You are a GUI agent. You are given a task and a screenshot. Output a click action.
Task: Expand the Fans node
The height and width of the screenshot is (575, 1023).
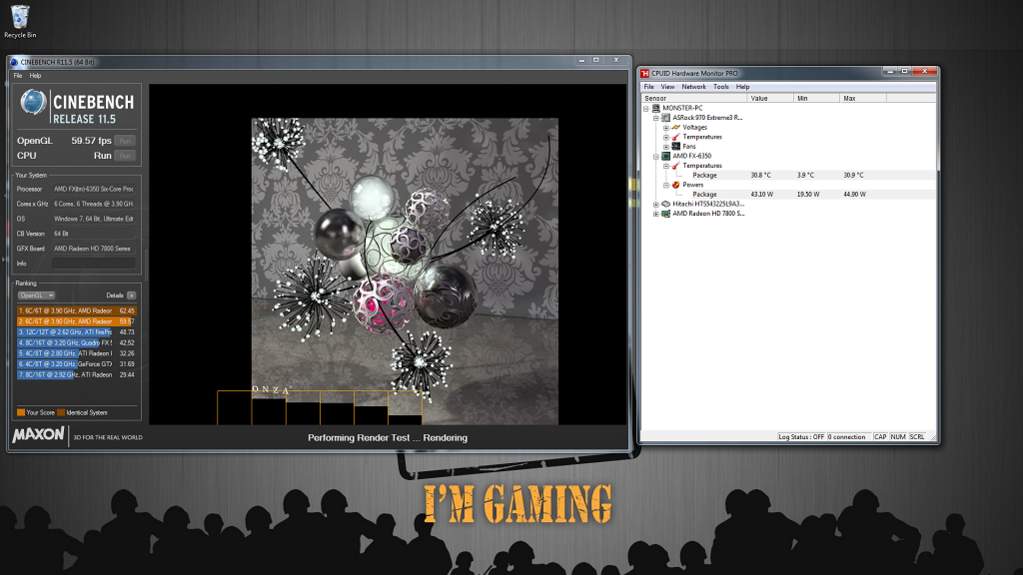[666, 147]
